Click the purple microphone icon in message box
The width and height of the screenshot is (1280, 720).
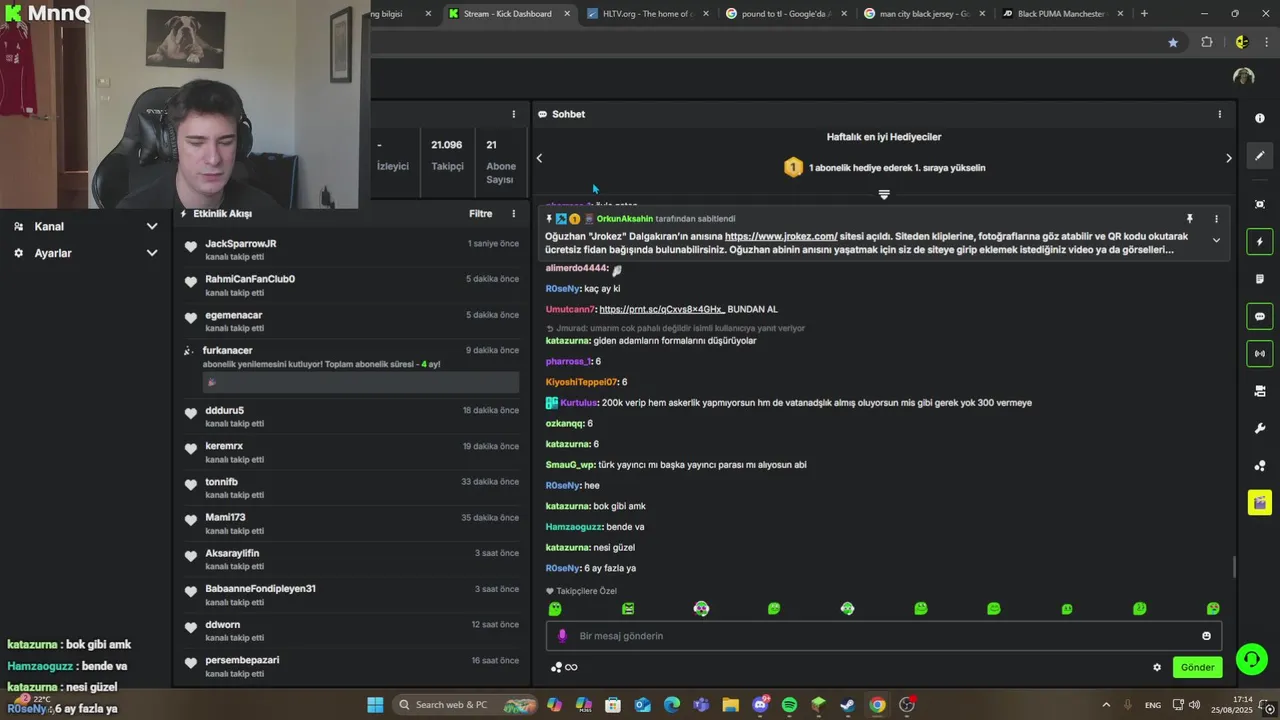click(562, 636)
